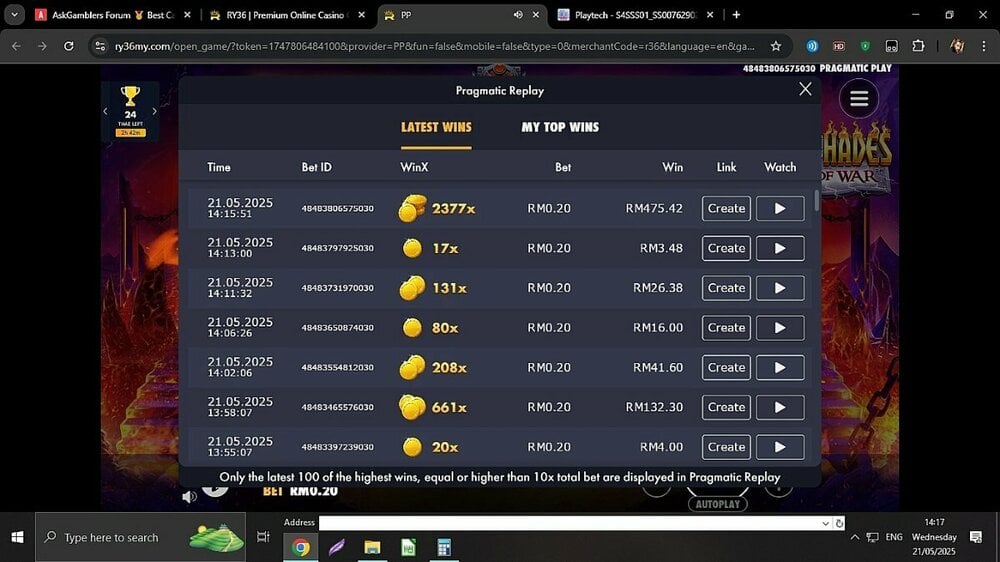Switch to the RY36 Premium Online Casino tab

pos(287,15)
